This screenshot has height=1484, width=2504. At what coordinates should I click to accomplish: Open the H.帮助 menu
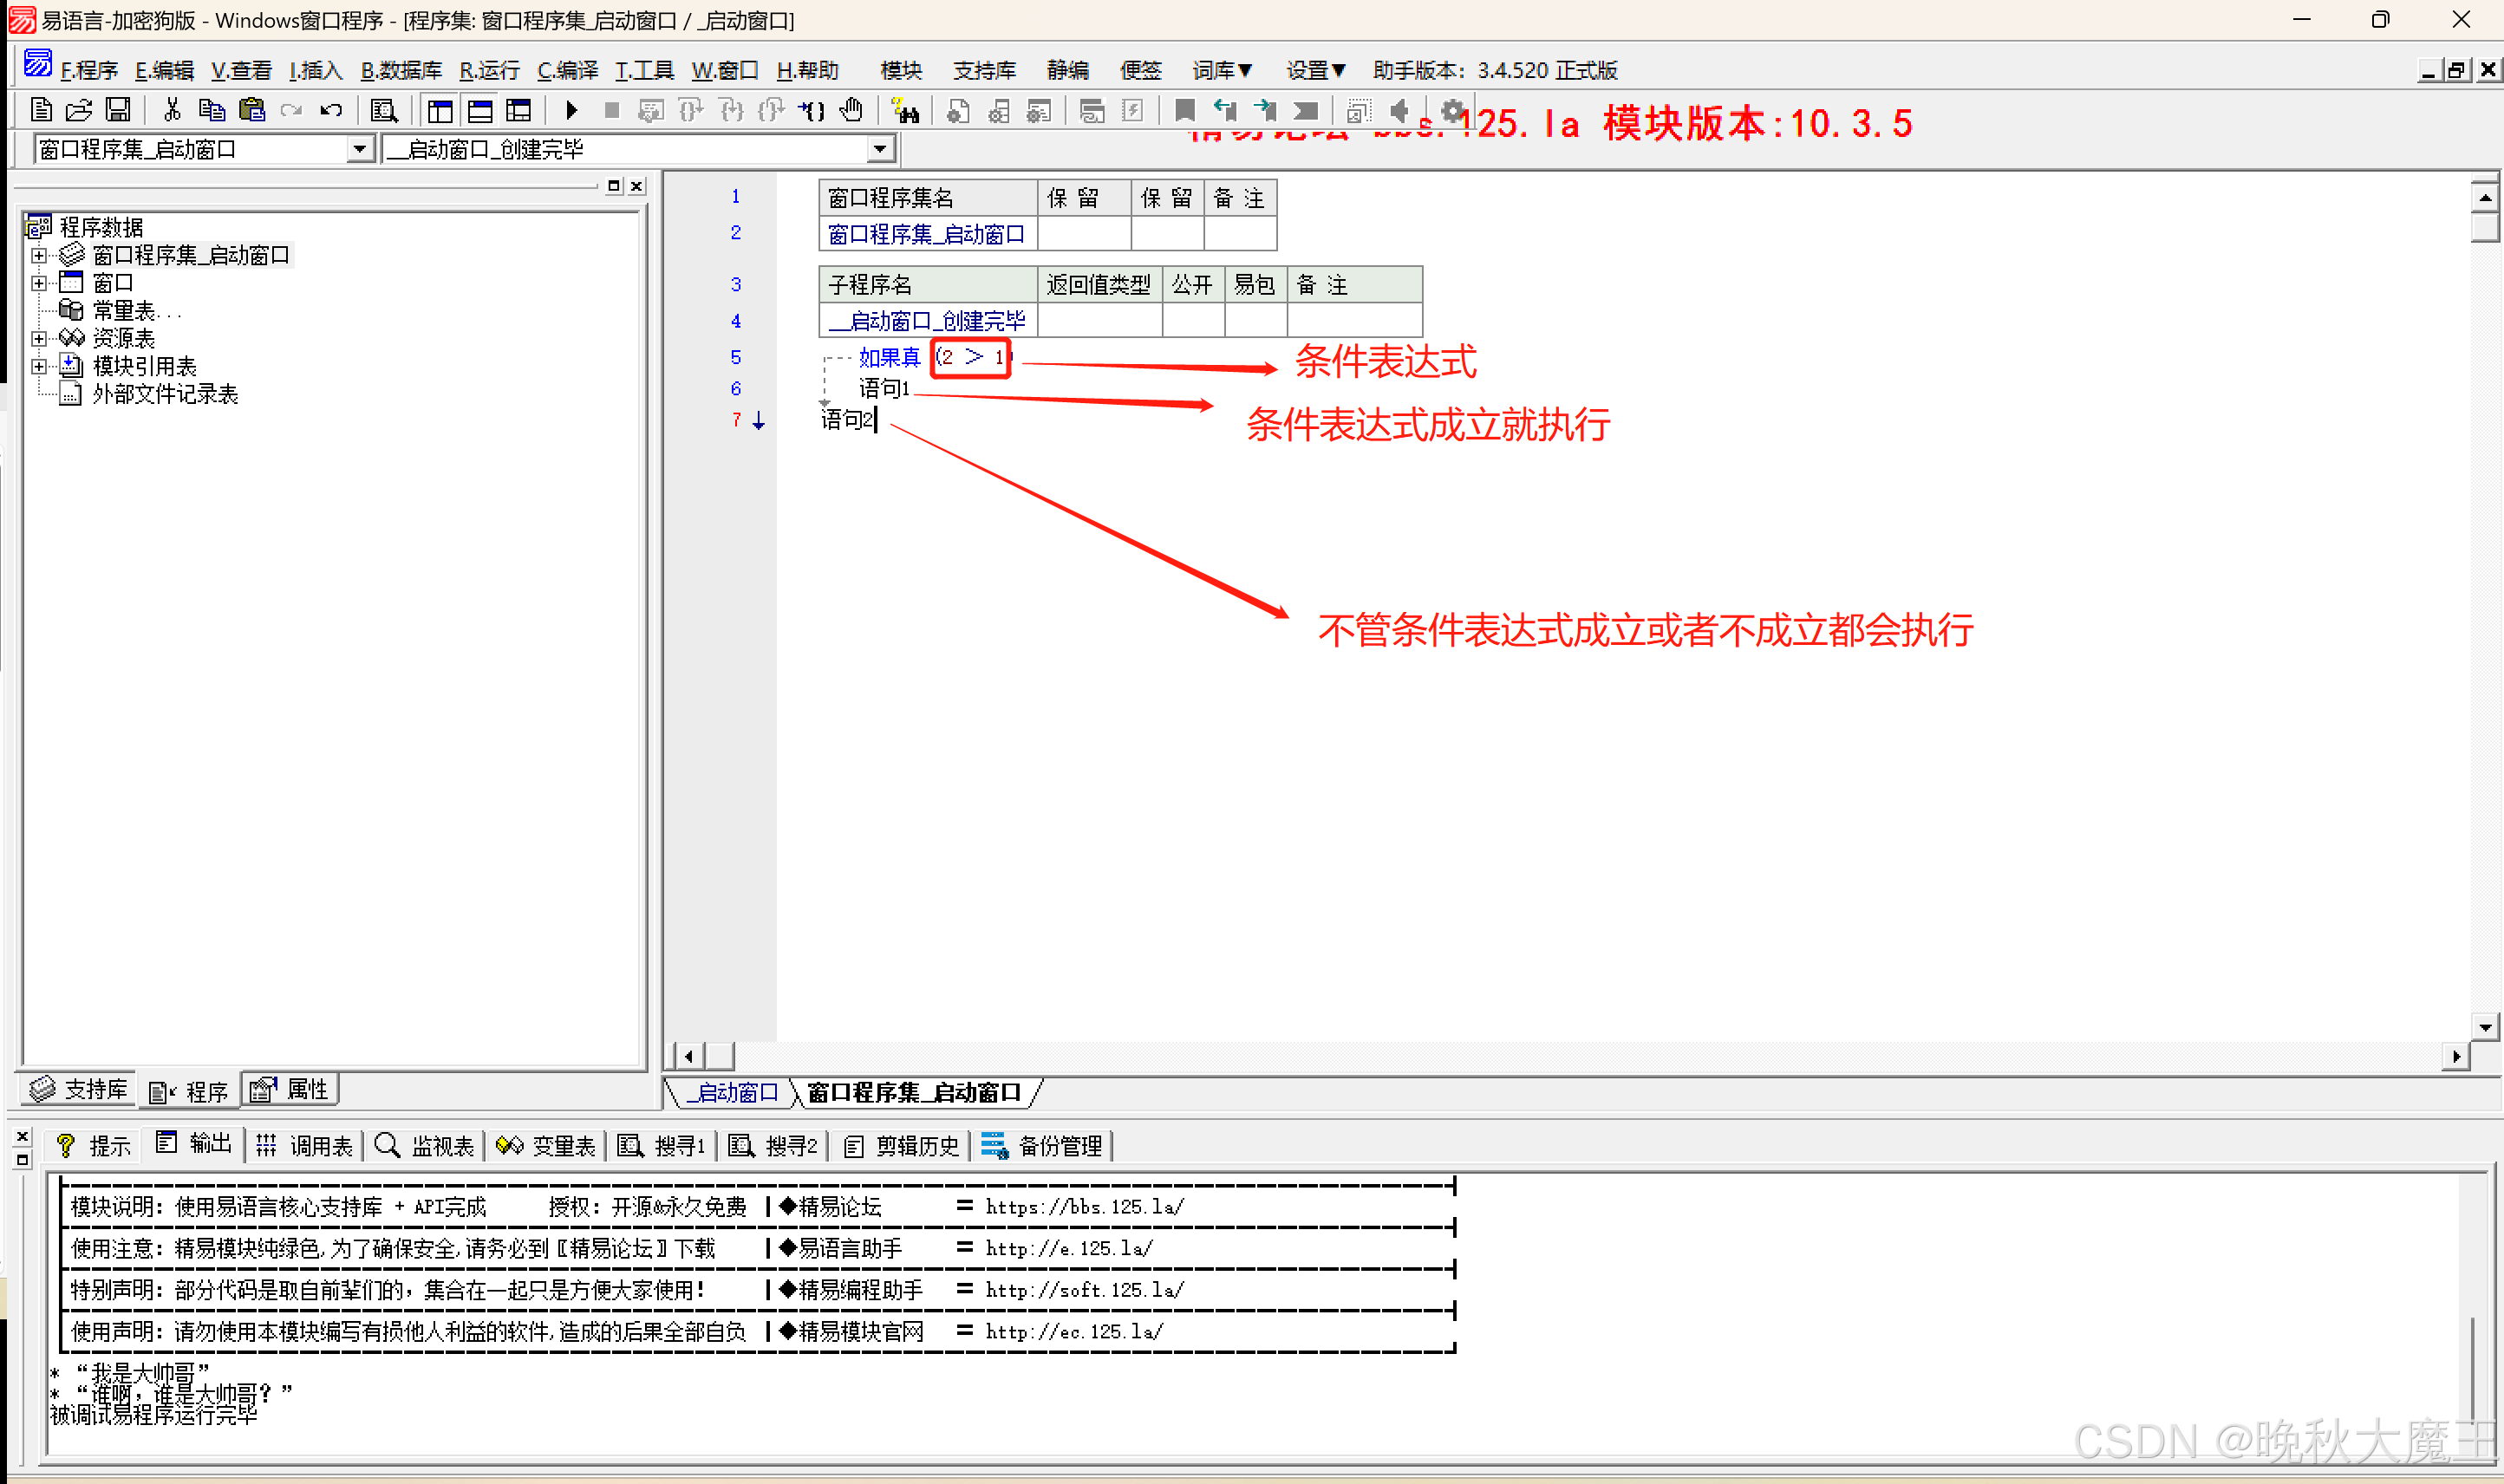point(807,70)
